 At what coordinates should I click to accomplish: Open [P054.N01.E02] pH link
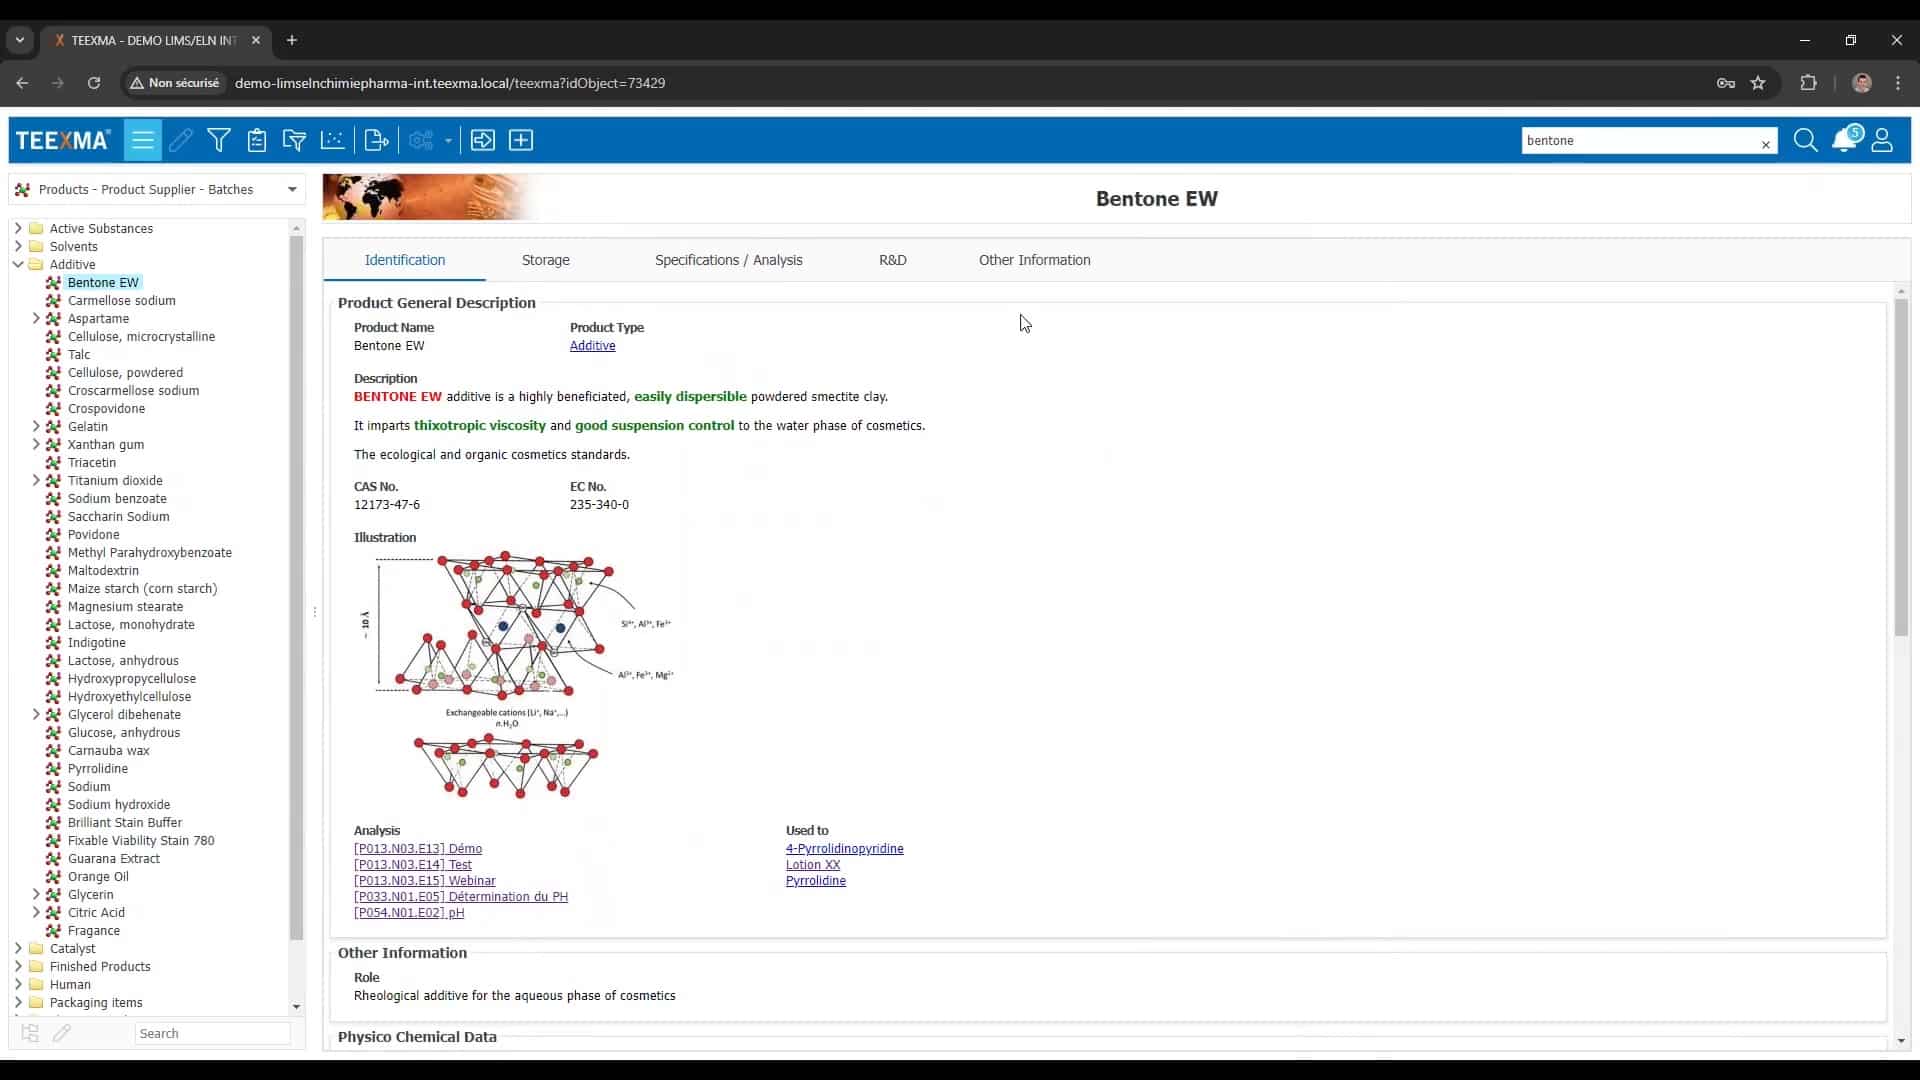(408, 912)
